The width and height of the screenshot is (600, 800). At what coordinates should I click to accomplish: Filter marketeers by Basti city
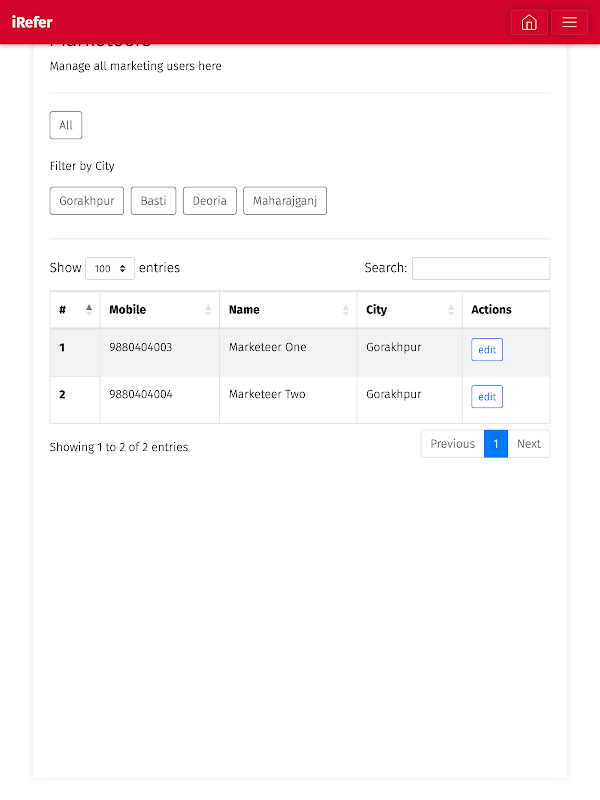(153, 201)
